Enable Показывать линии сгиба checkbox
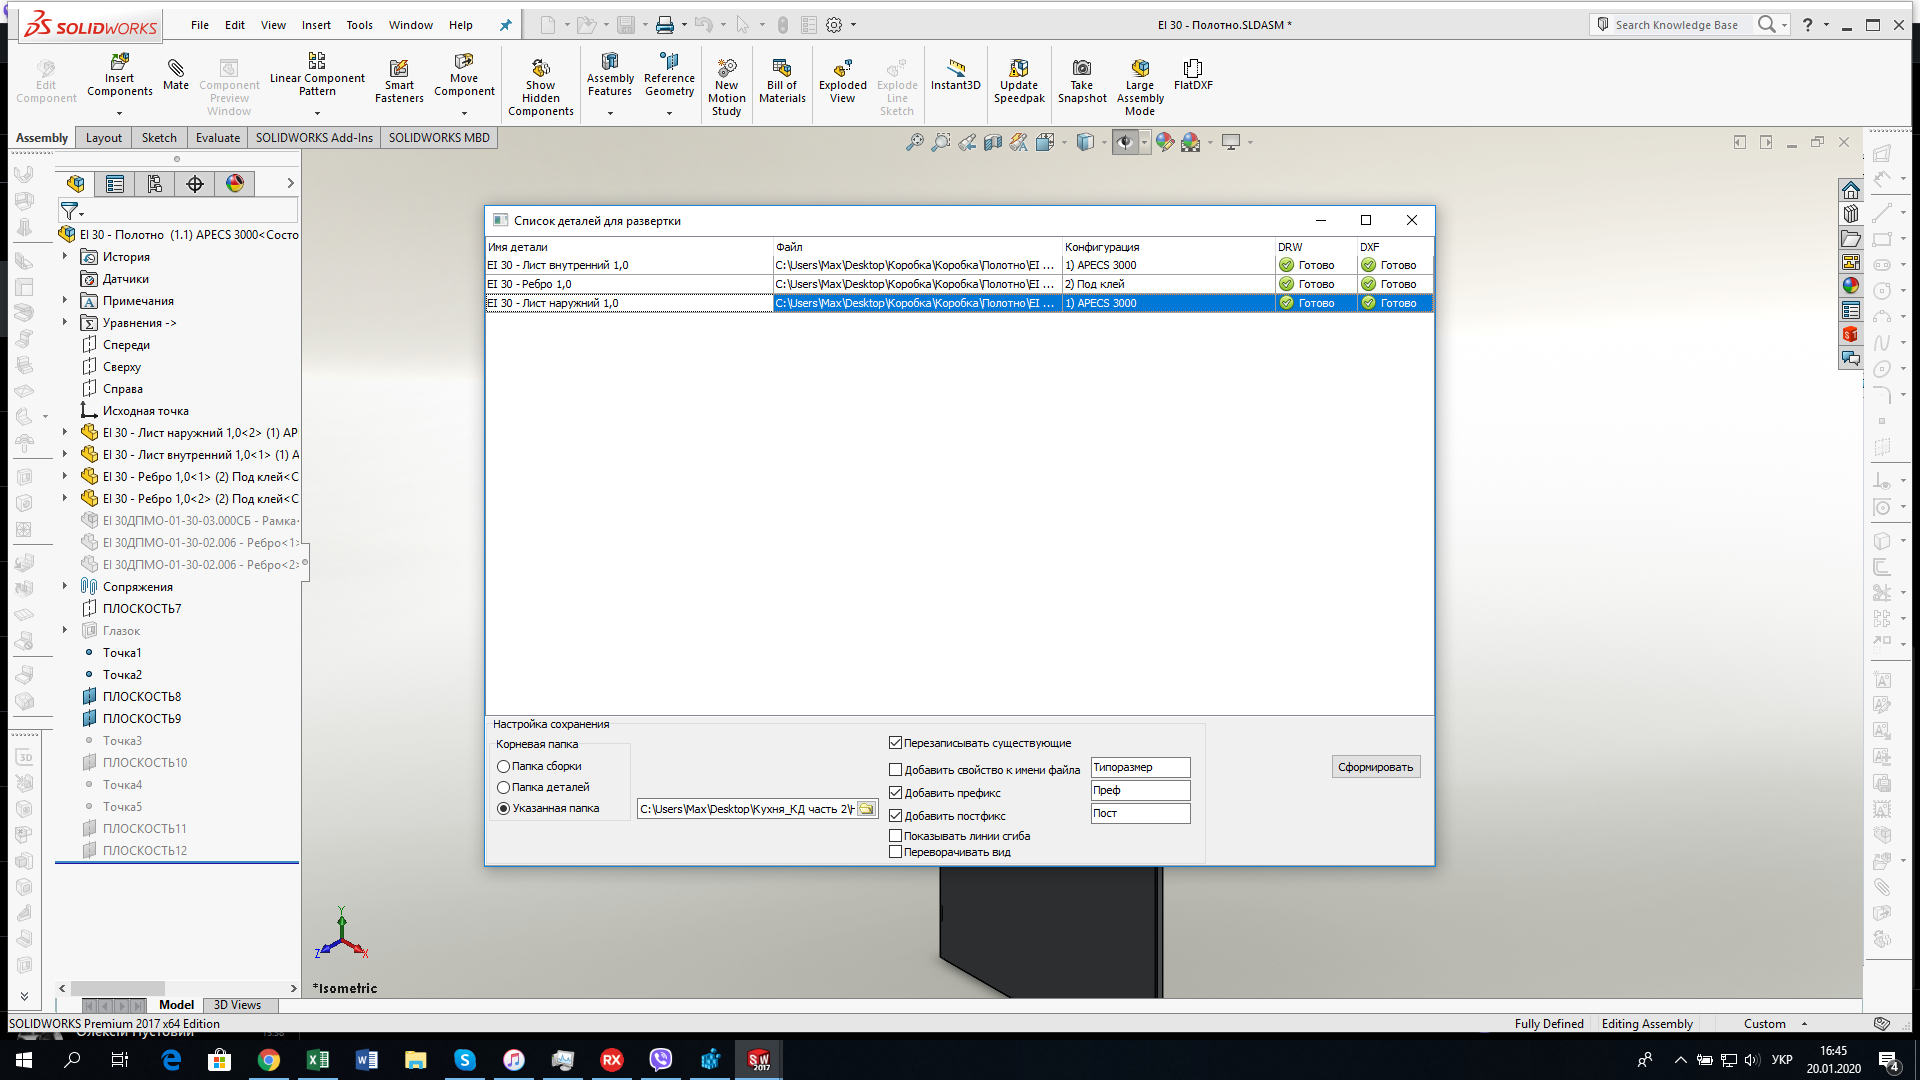 click(x=895, y=836)
